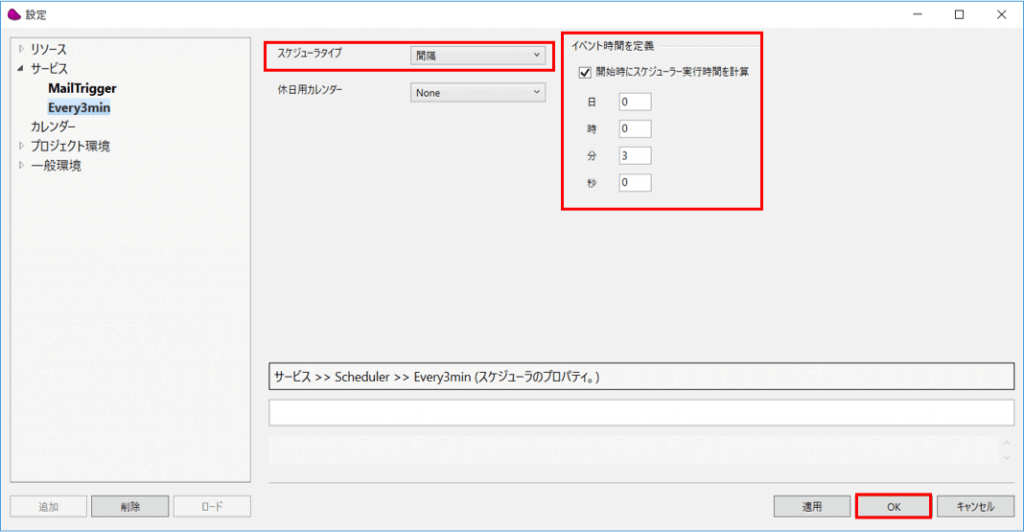Expand the 一般環境 tree node
The image size is (1024, 532).
(20, 166)
